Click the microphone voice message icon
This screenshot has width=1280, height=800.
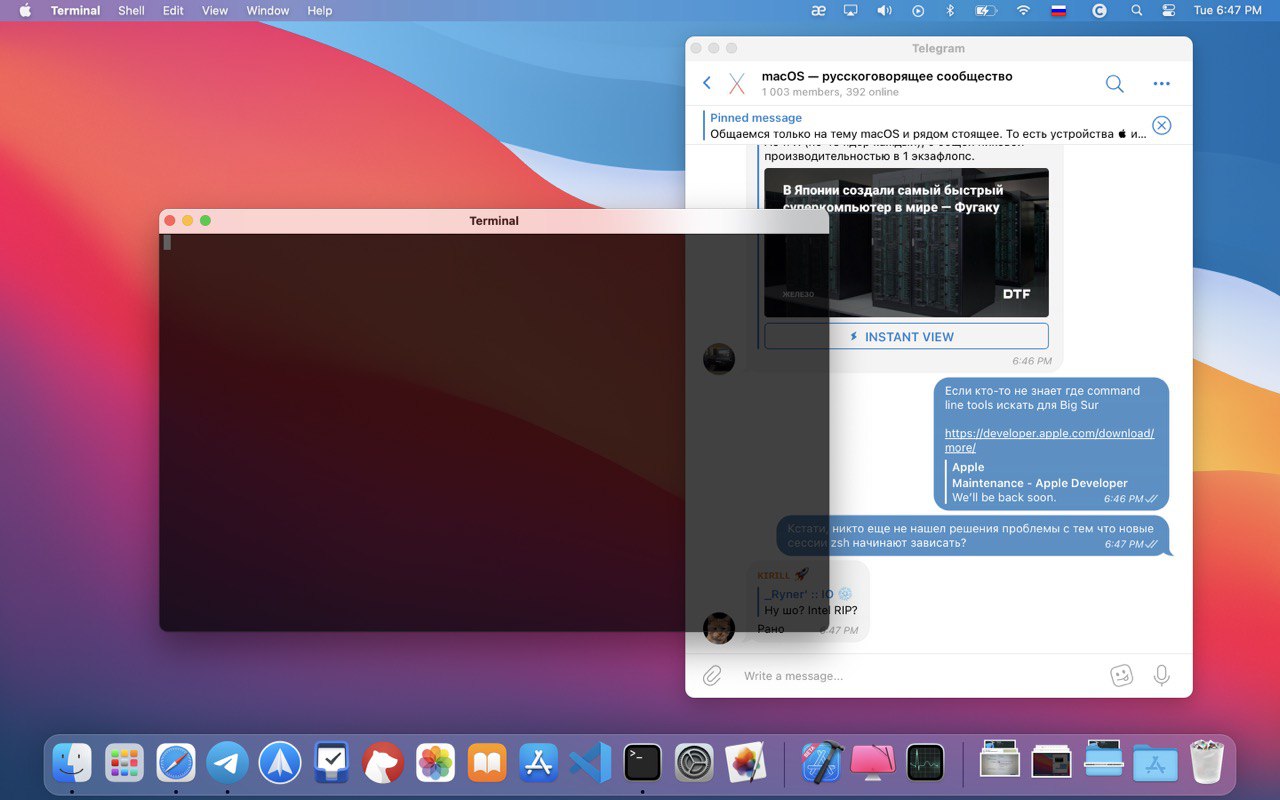click(1161, 676)
